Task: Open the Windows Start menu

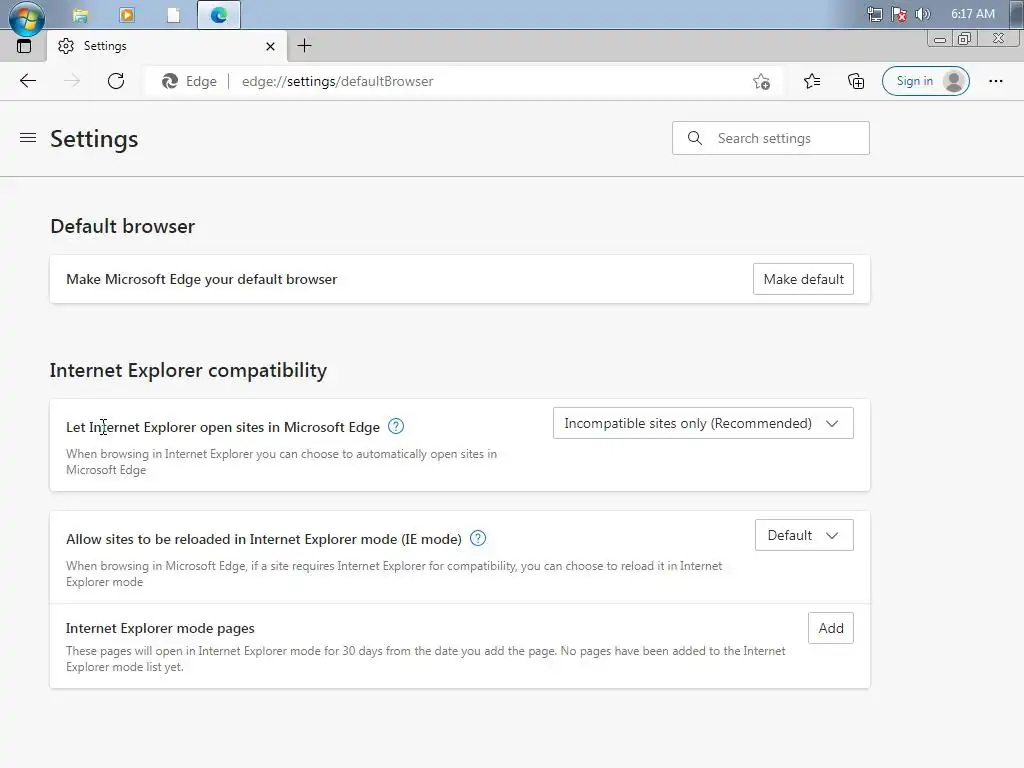Action: (27, 17)
